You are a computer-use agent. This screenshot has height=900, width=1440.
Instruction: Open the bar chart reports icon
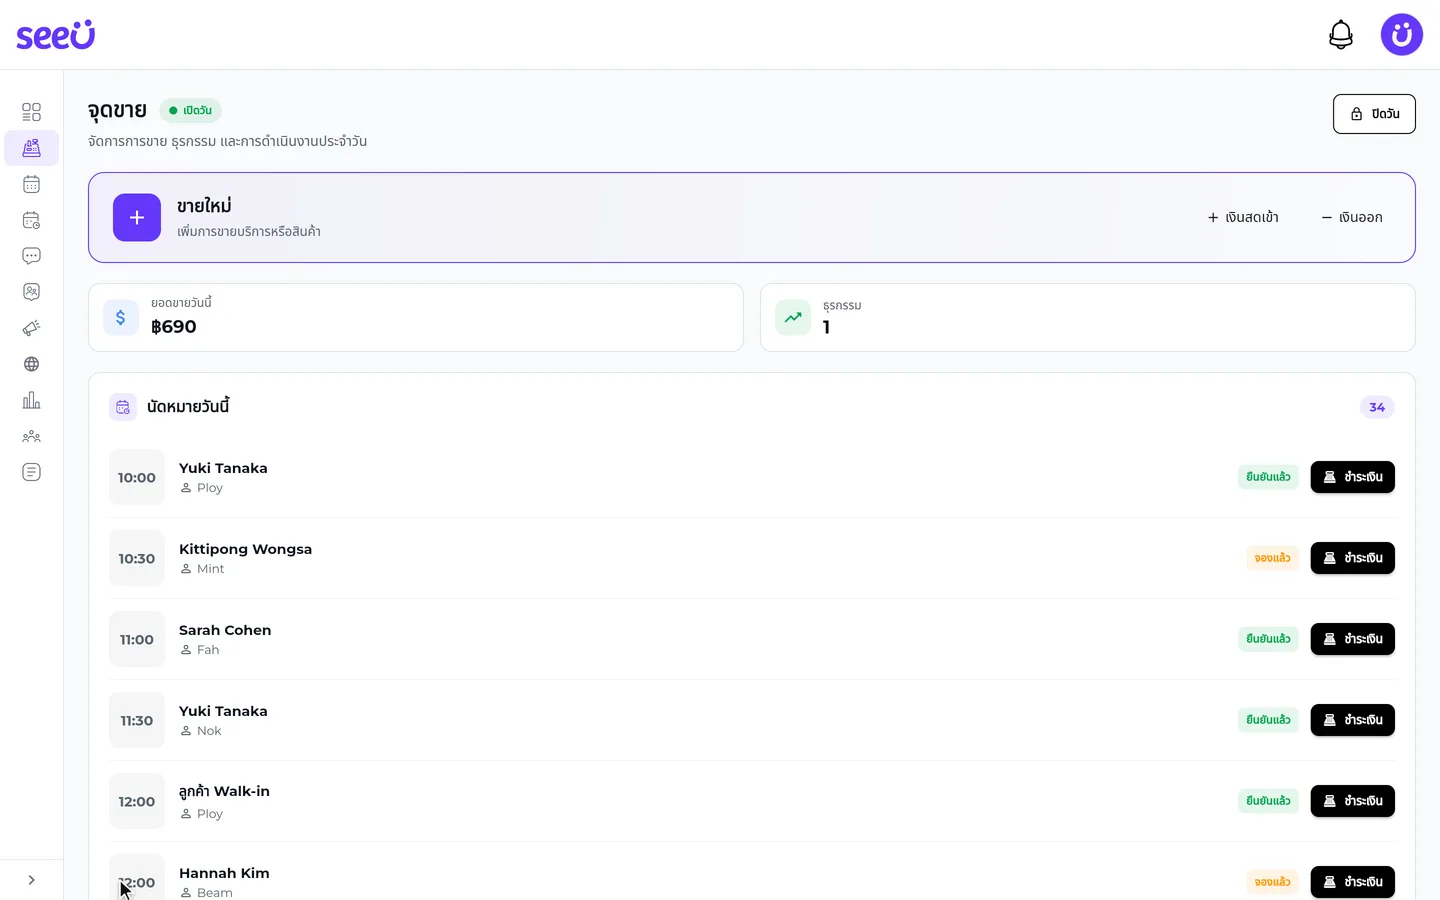[31, 400]
